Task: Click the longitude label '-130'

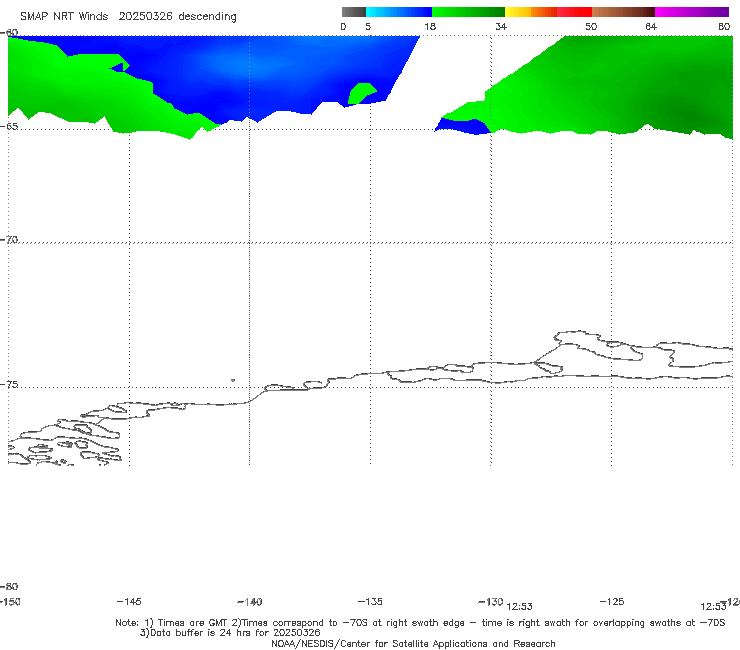Action: coord(491,601)
